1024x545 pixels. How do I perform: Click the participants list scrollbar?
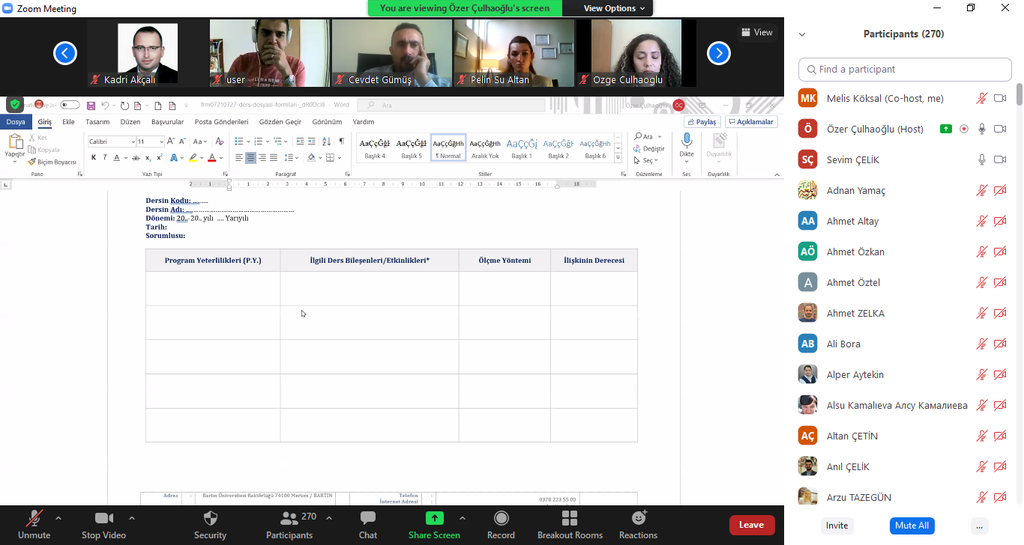(1019, 95)
